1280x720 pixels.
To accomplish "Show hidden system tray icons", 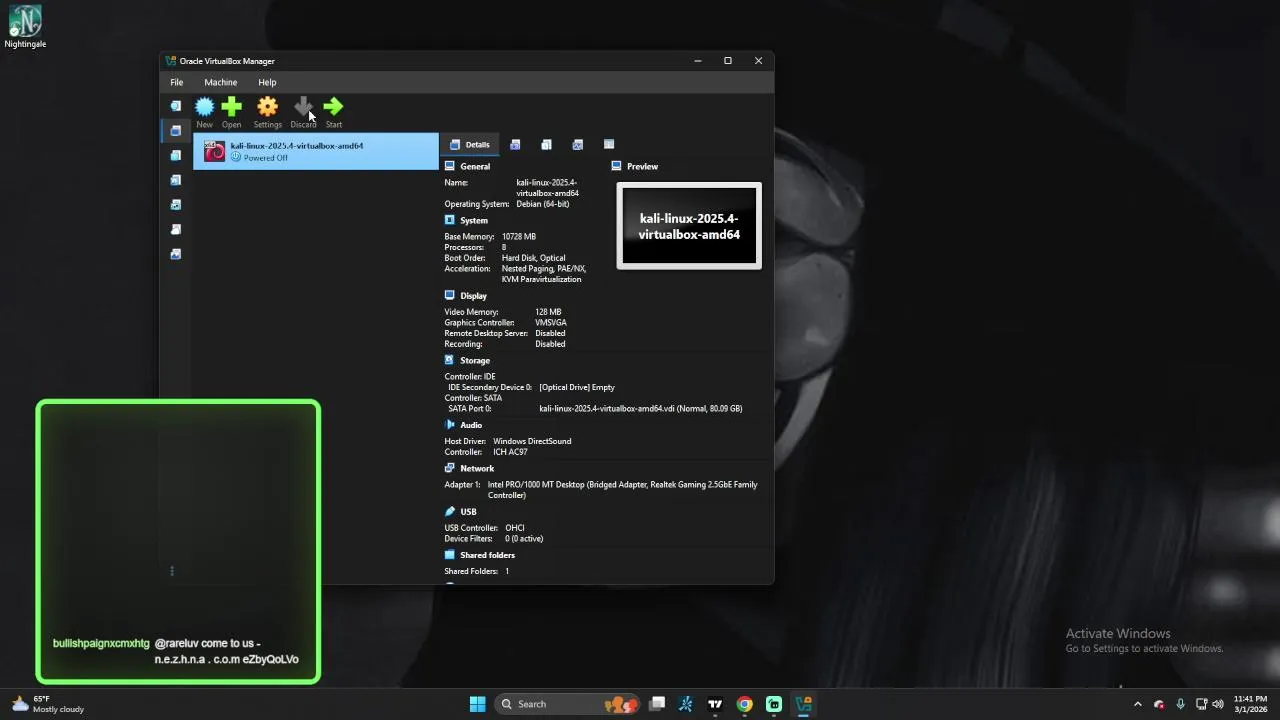I will point(1137,704).
